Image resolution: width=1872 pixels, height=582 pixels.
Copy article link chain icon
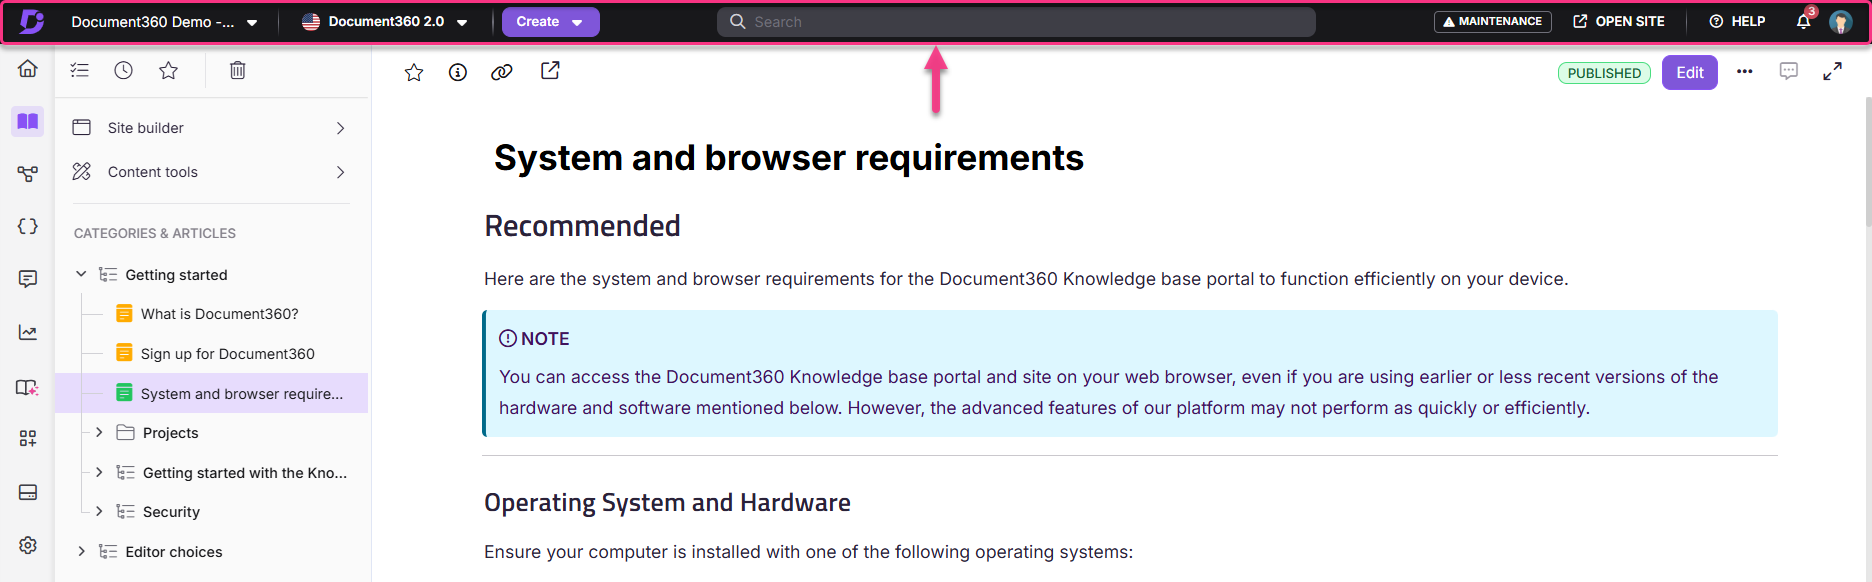(x=502, y=72)
